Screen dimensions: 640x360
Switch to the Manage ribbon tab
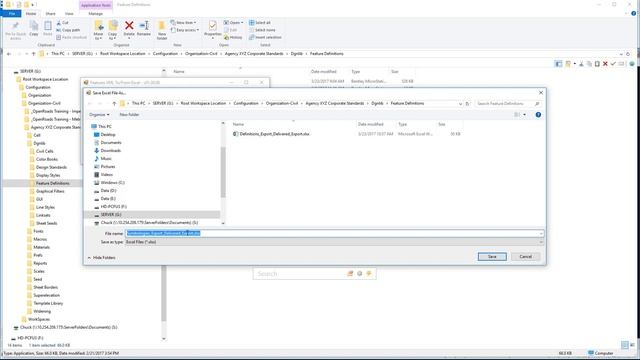pos(96,14)
